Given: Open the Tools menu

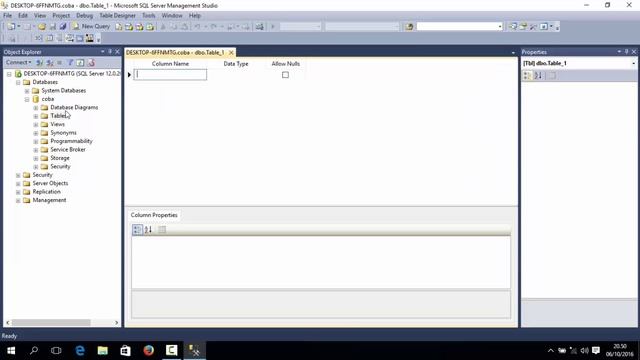Looking at the screenshot, I should click(149, 16).
